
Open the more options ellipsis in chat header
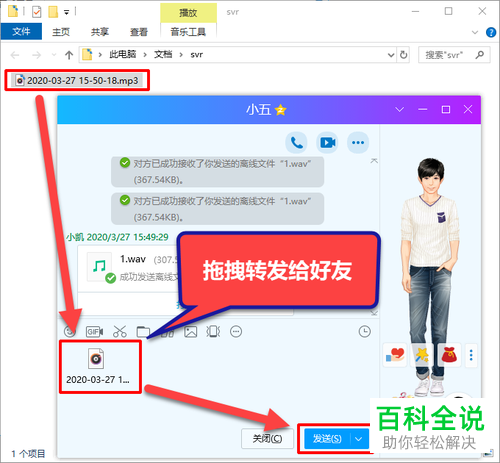pyautogui.click(x=358, y=143)
